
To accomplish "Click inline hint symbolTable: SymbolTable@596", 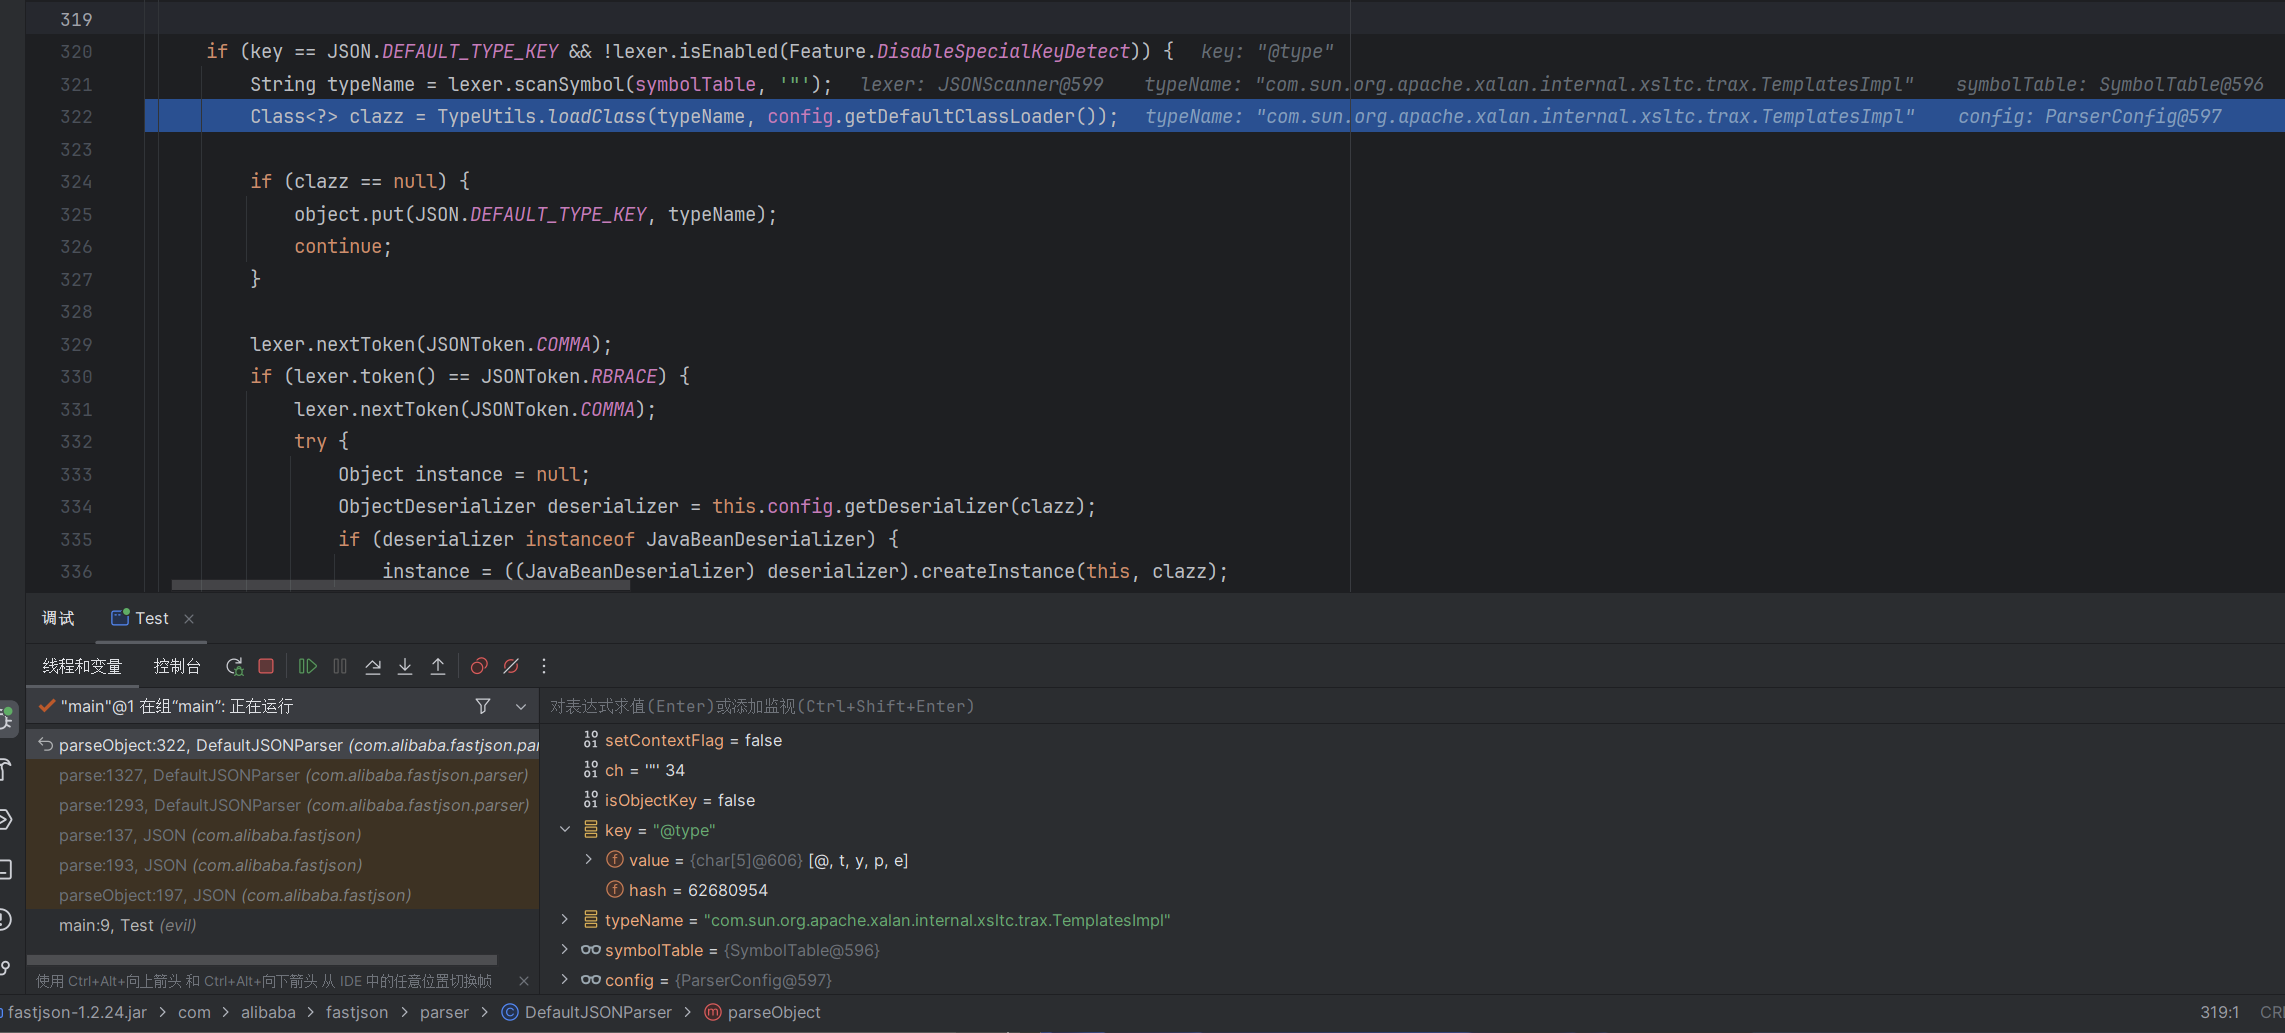I will coord(2110,84).
